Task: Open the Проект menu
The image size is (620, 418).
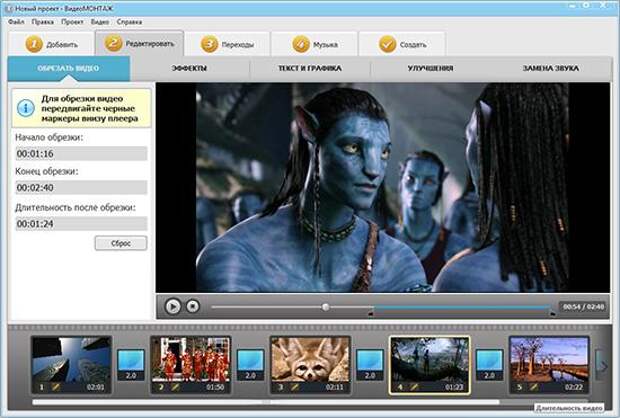Action: click(x=72, y=22)
